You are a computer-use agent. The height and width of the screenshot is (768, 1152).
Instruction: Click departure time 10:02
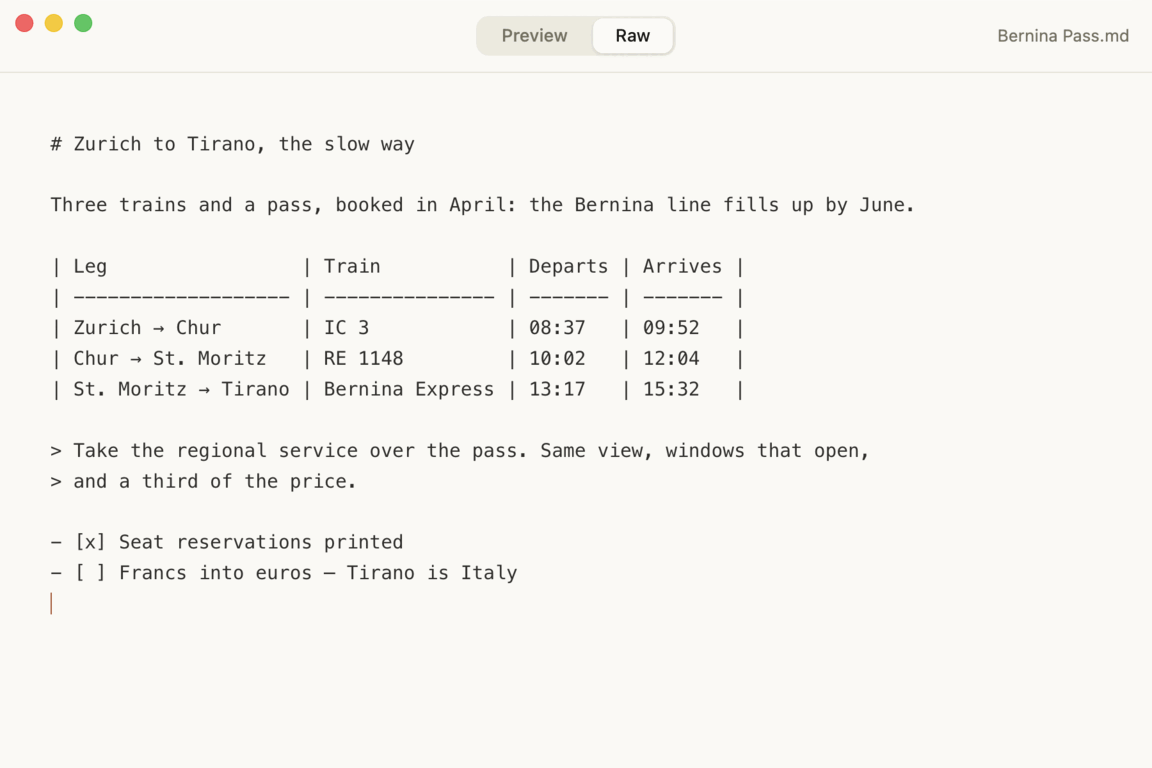click(x=557, y=359)
